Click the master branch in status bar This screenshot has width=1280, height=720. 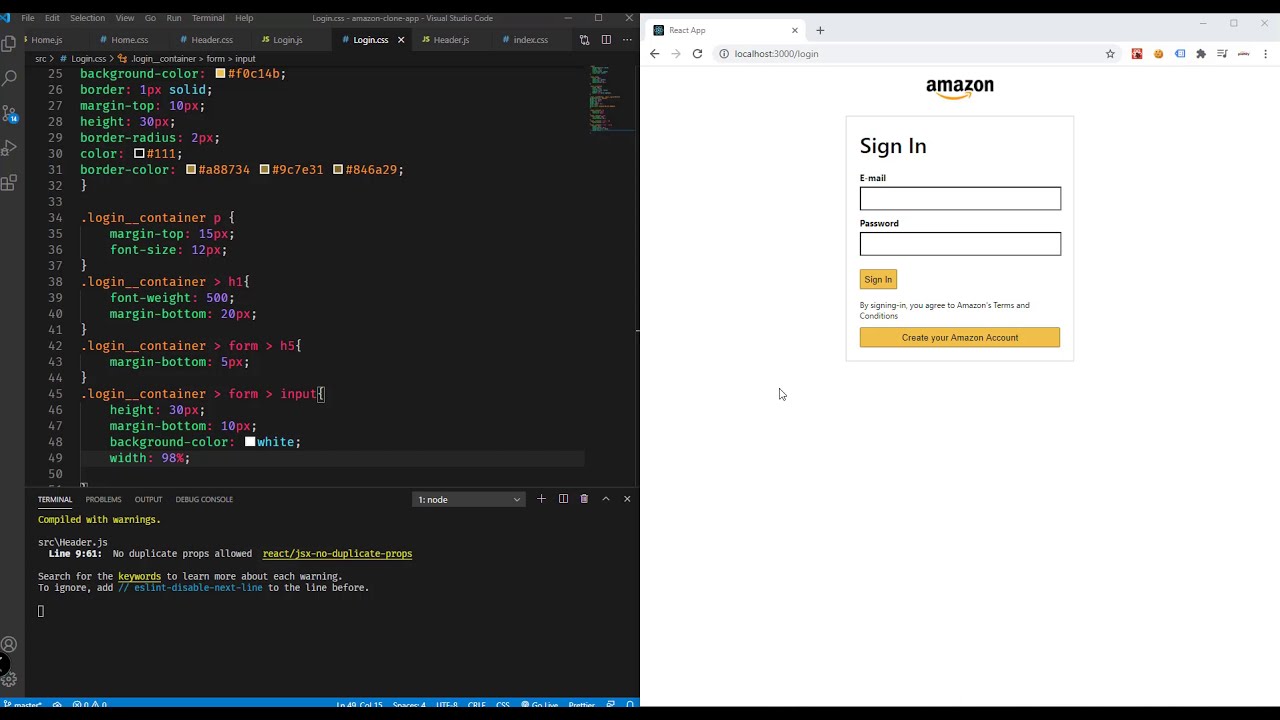tap(22, 705)
